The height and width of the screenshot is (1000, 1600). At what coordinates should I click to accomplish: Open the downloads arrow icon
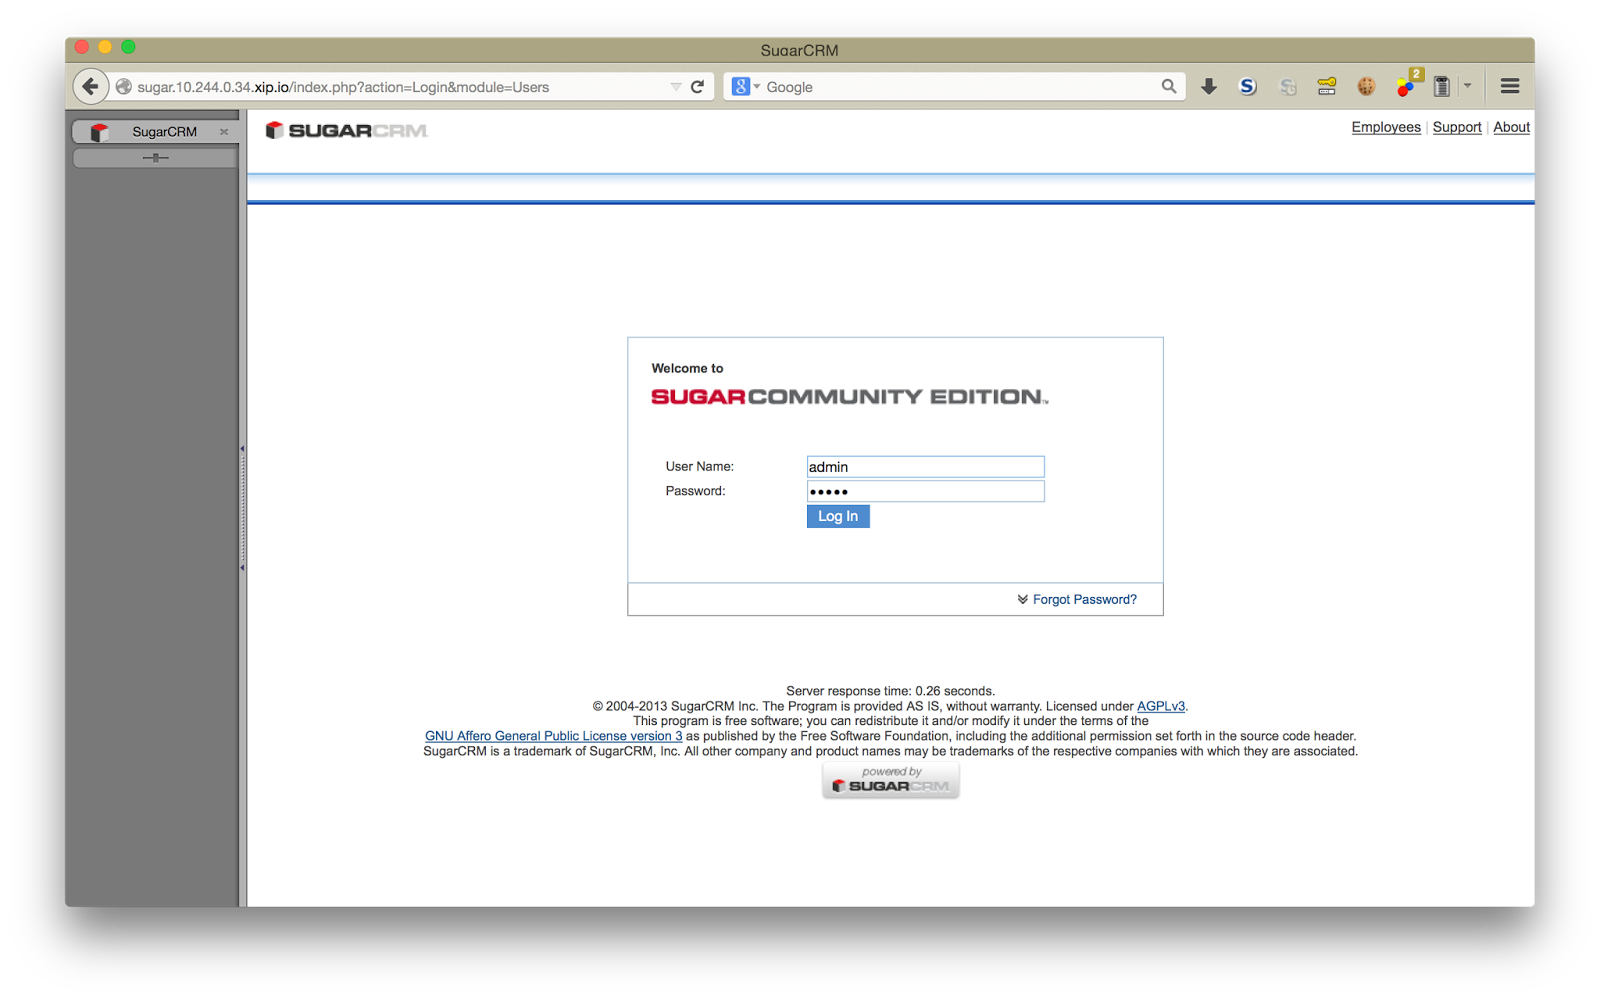(1209, 87)
